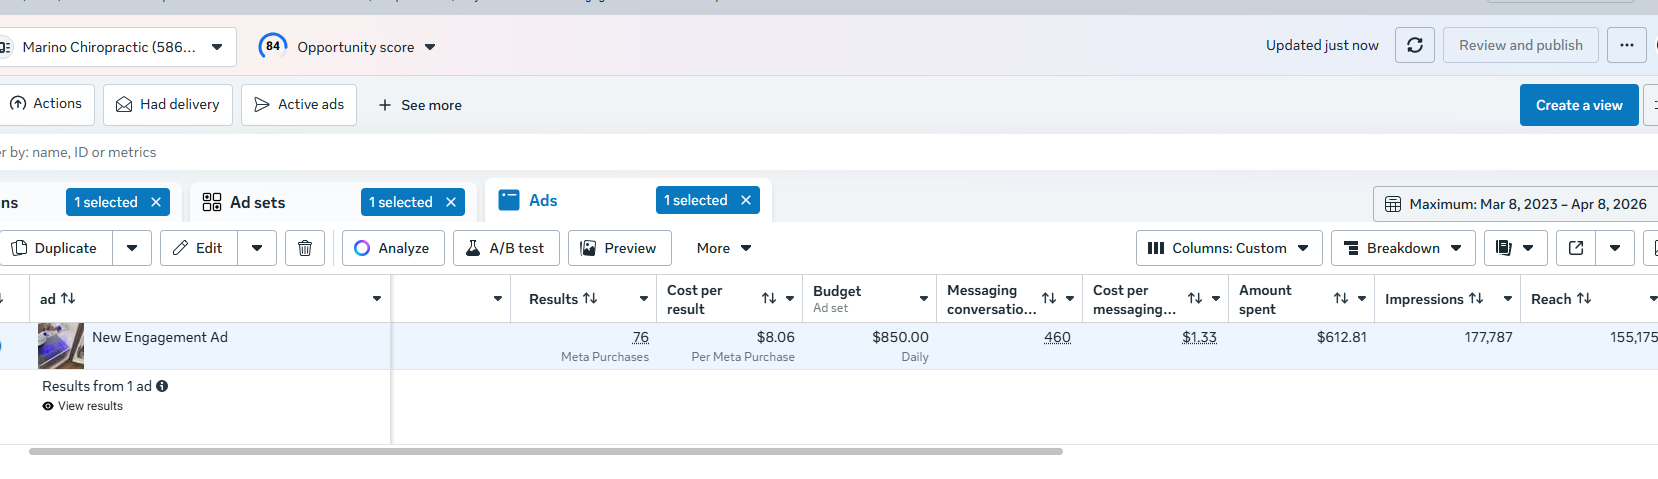The height and width of the screenshot is (479, 1658).
Task: Click the info icon beside Results from 1 ad
Action: (162, 386)
